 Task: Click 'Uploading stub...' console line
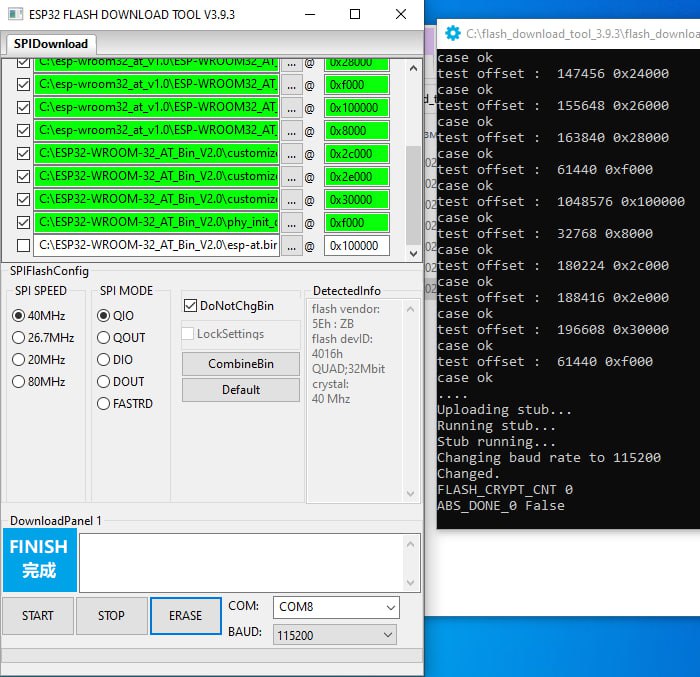504,410
